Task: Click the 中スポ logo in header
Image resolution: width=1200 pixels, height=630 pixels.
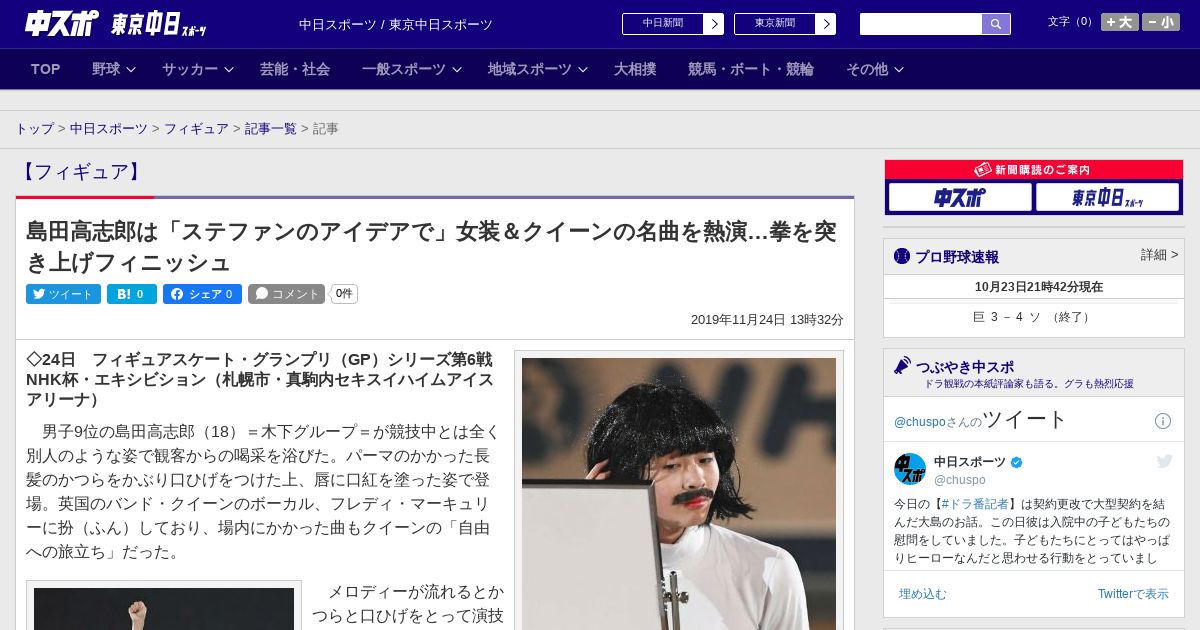Action: pos(61,23)
